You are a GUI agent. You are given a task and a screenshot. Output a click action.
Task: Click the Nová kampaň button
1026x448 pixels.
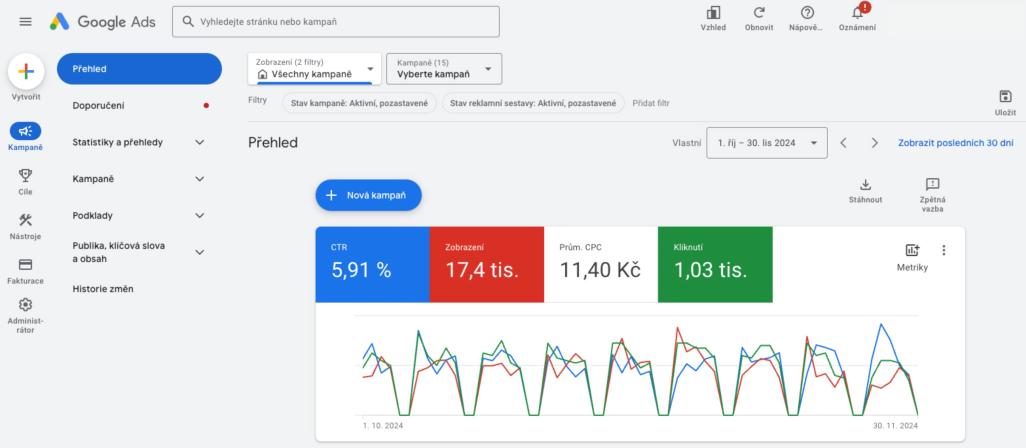click(368, 195)
